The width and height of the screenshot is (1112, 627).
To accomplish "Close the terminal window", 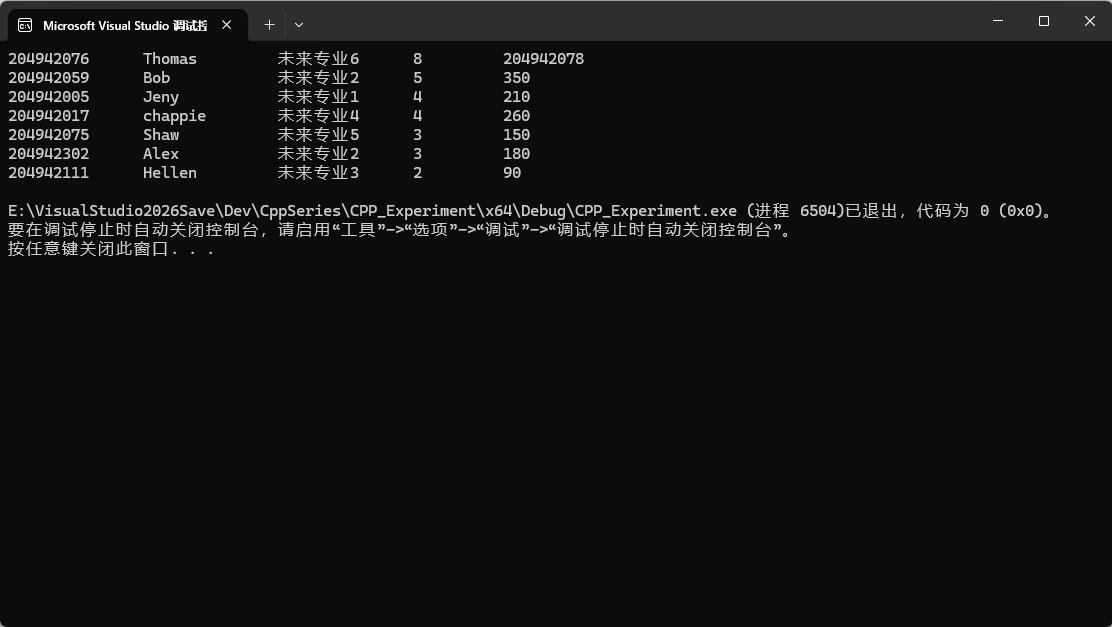I will [x=1089, y=21].
